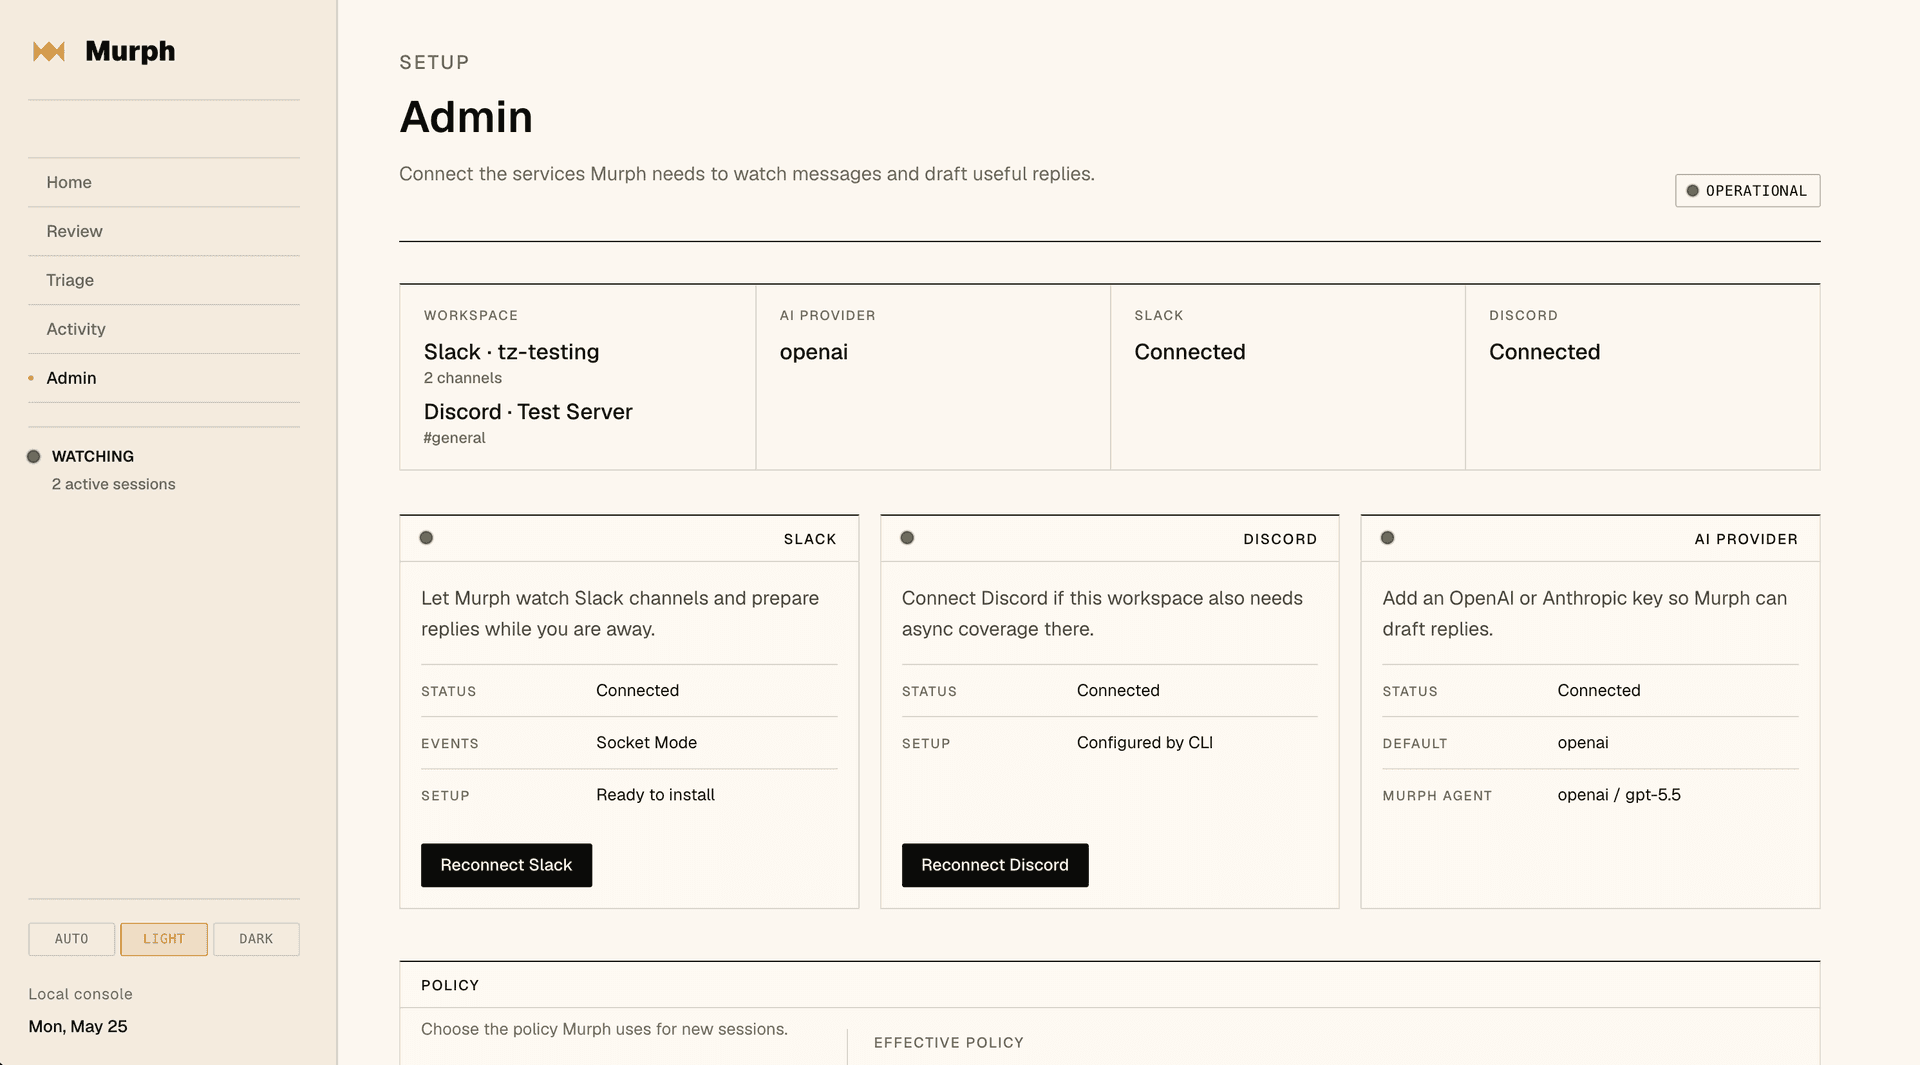The image size is (1920, 1065).
Task: Click the AI PROVIDER card header title
Action: pyautogui.click(x=1745, y=539)
